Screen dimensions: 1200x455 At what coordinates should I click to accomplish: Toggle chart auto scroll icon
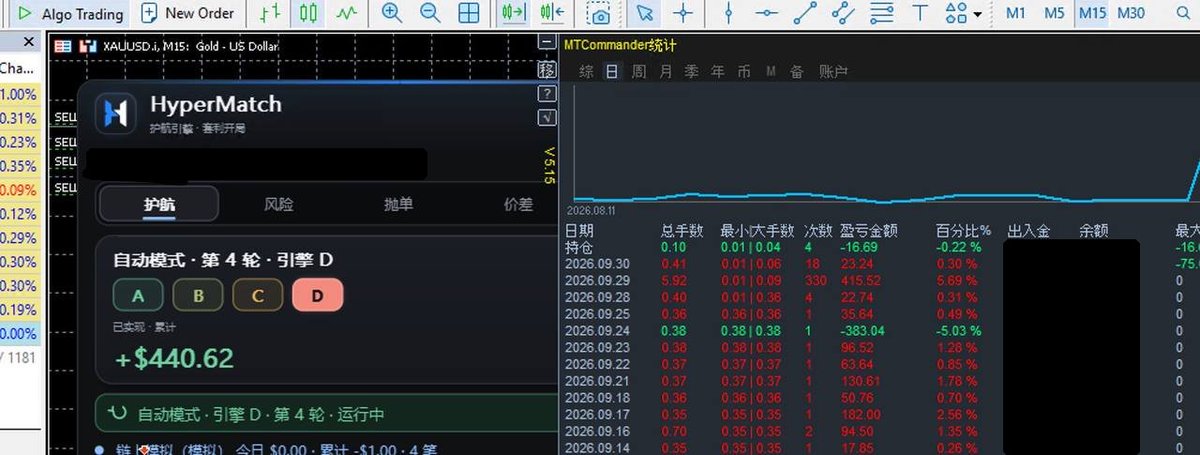(514, 14)
